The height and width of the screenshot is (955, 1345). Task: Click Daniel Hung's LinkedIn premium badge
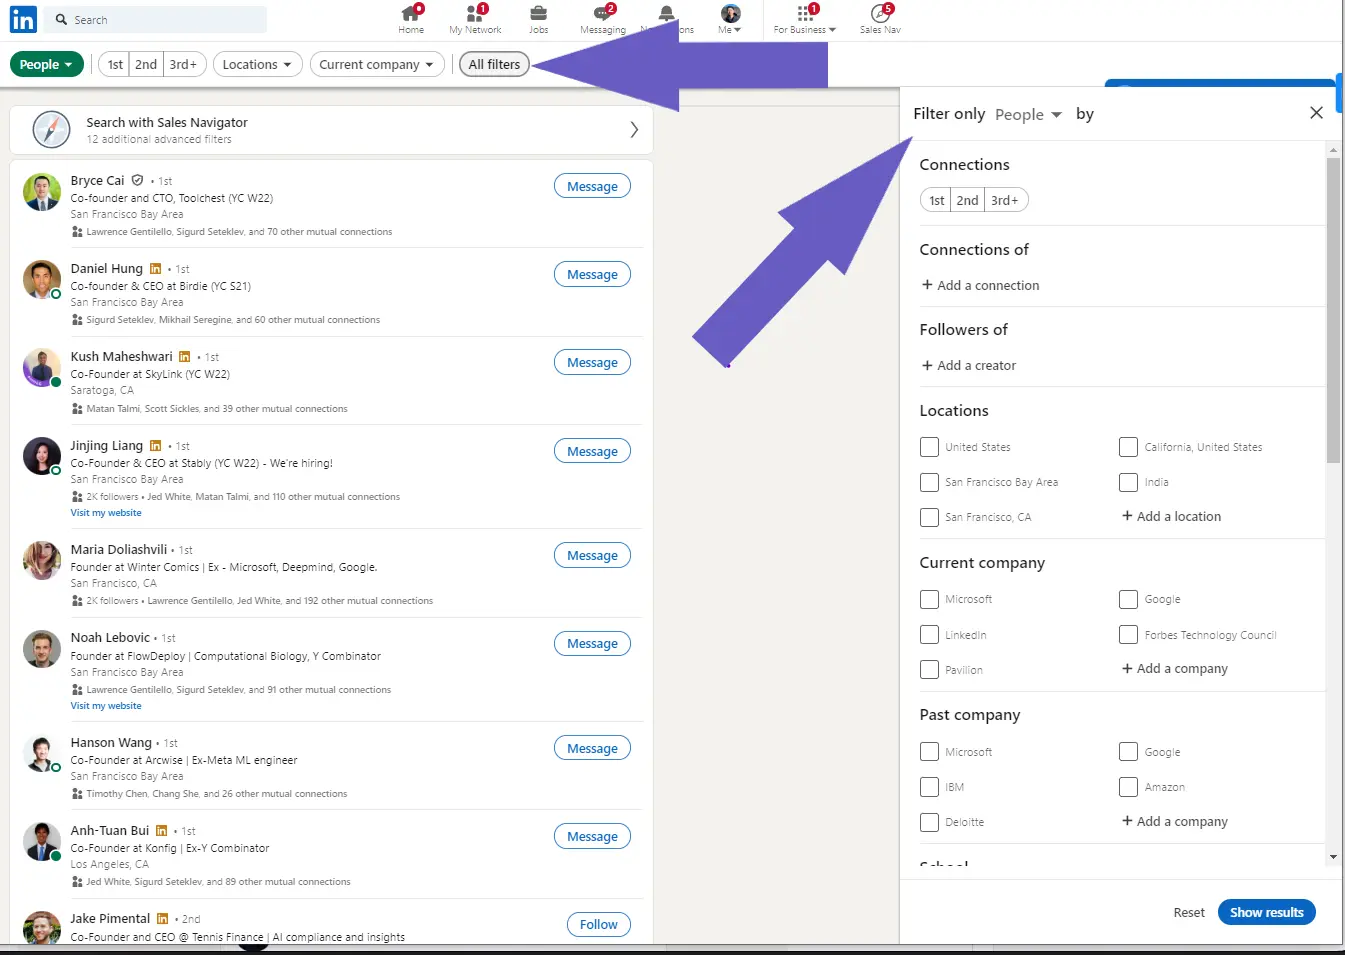tap(155, 268)
